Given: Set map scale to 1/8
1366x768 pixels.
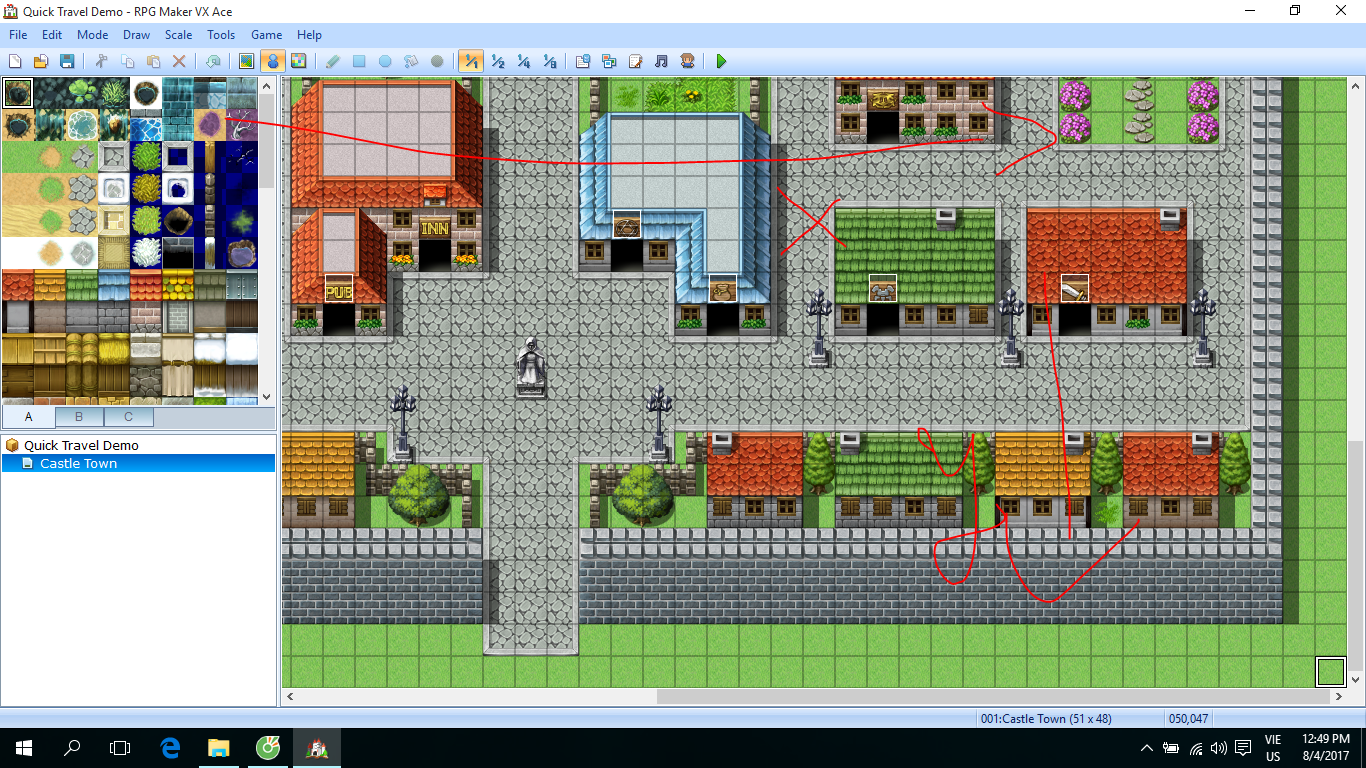Looking at the screenshot, I should pyautogui.click(x=549, y=61).
